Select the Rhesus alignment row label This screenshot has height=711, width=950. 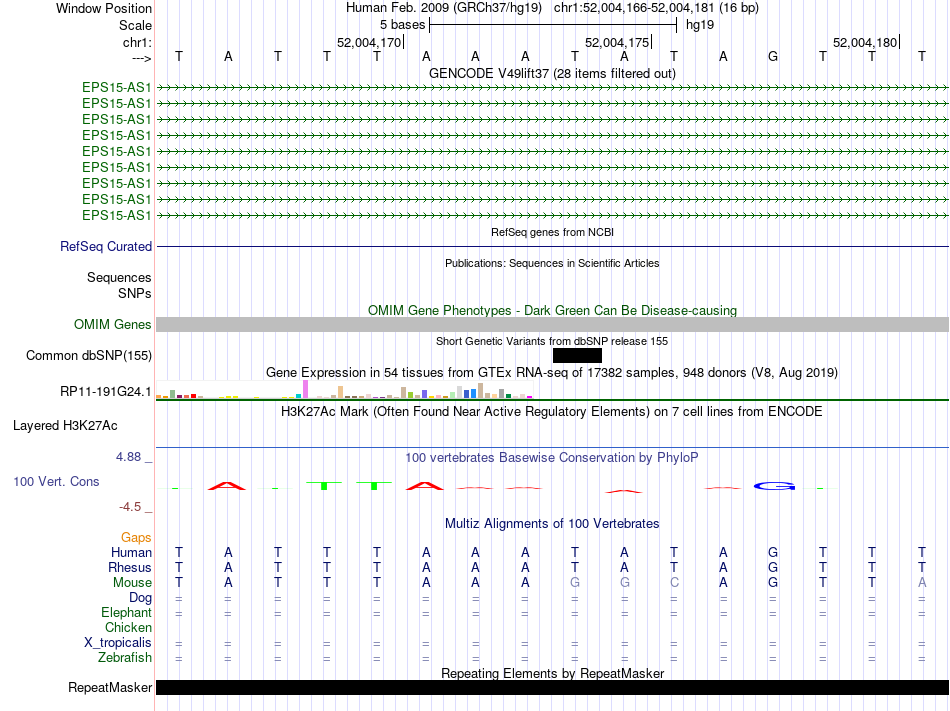coord(130,567)
